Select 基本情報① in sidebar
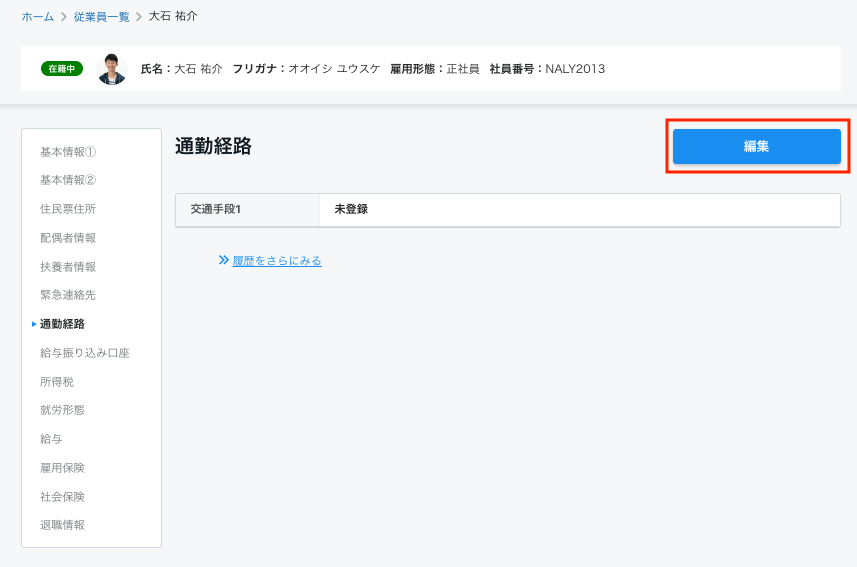This screenshot has width=857, height=567. pyautogui.click(x=68, y=152)
